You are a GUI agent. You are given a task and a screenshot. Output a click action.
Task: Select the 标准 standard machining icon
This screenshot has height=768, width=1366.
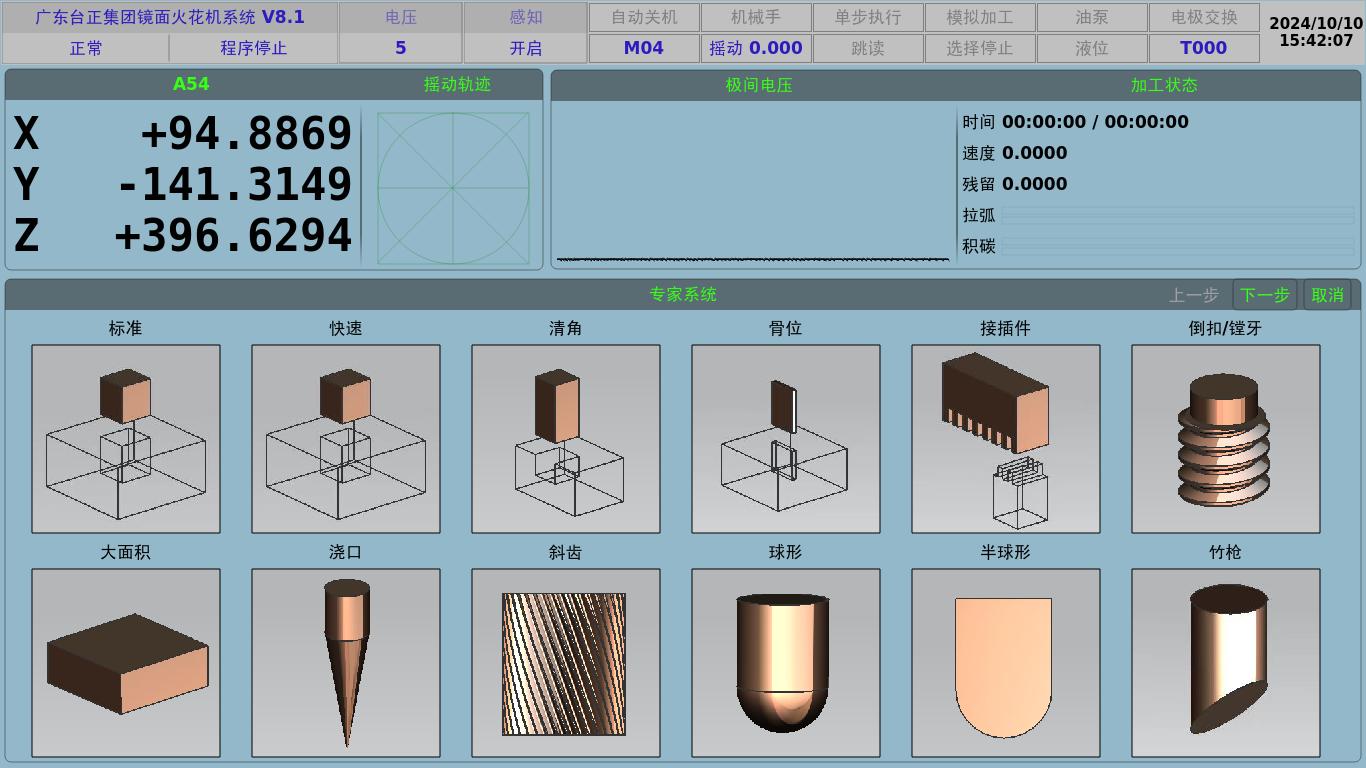126,439
